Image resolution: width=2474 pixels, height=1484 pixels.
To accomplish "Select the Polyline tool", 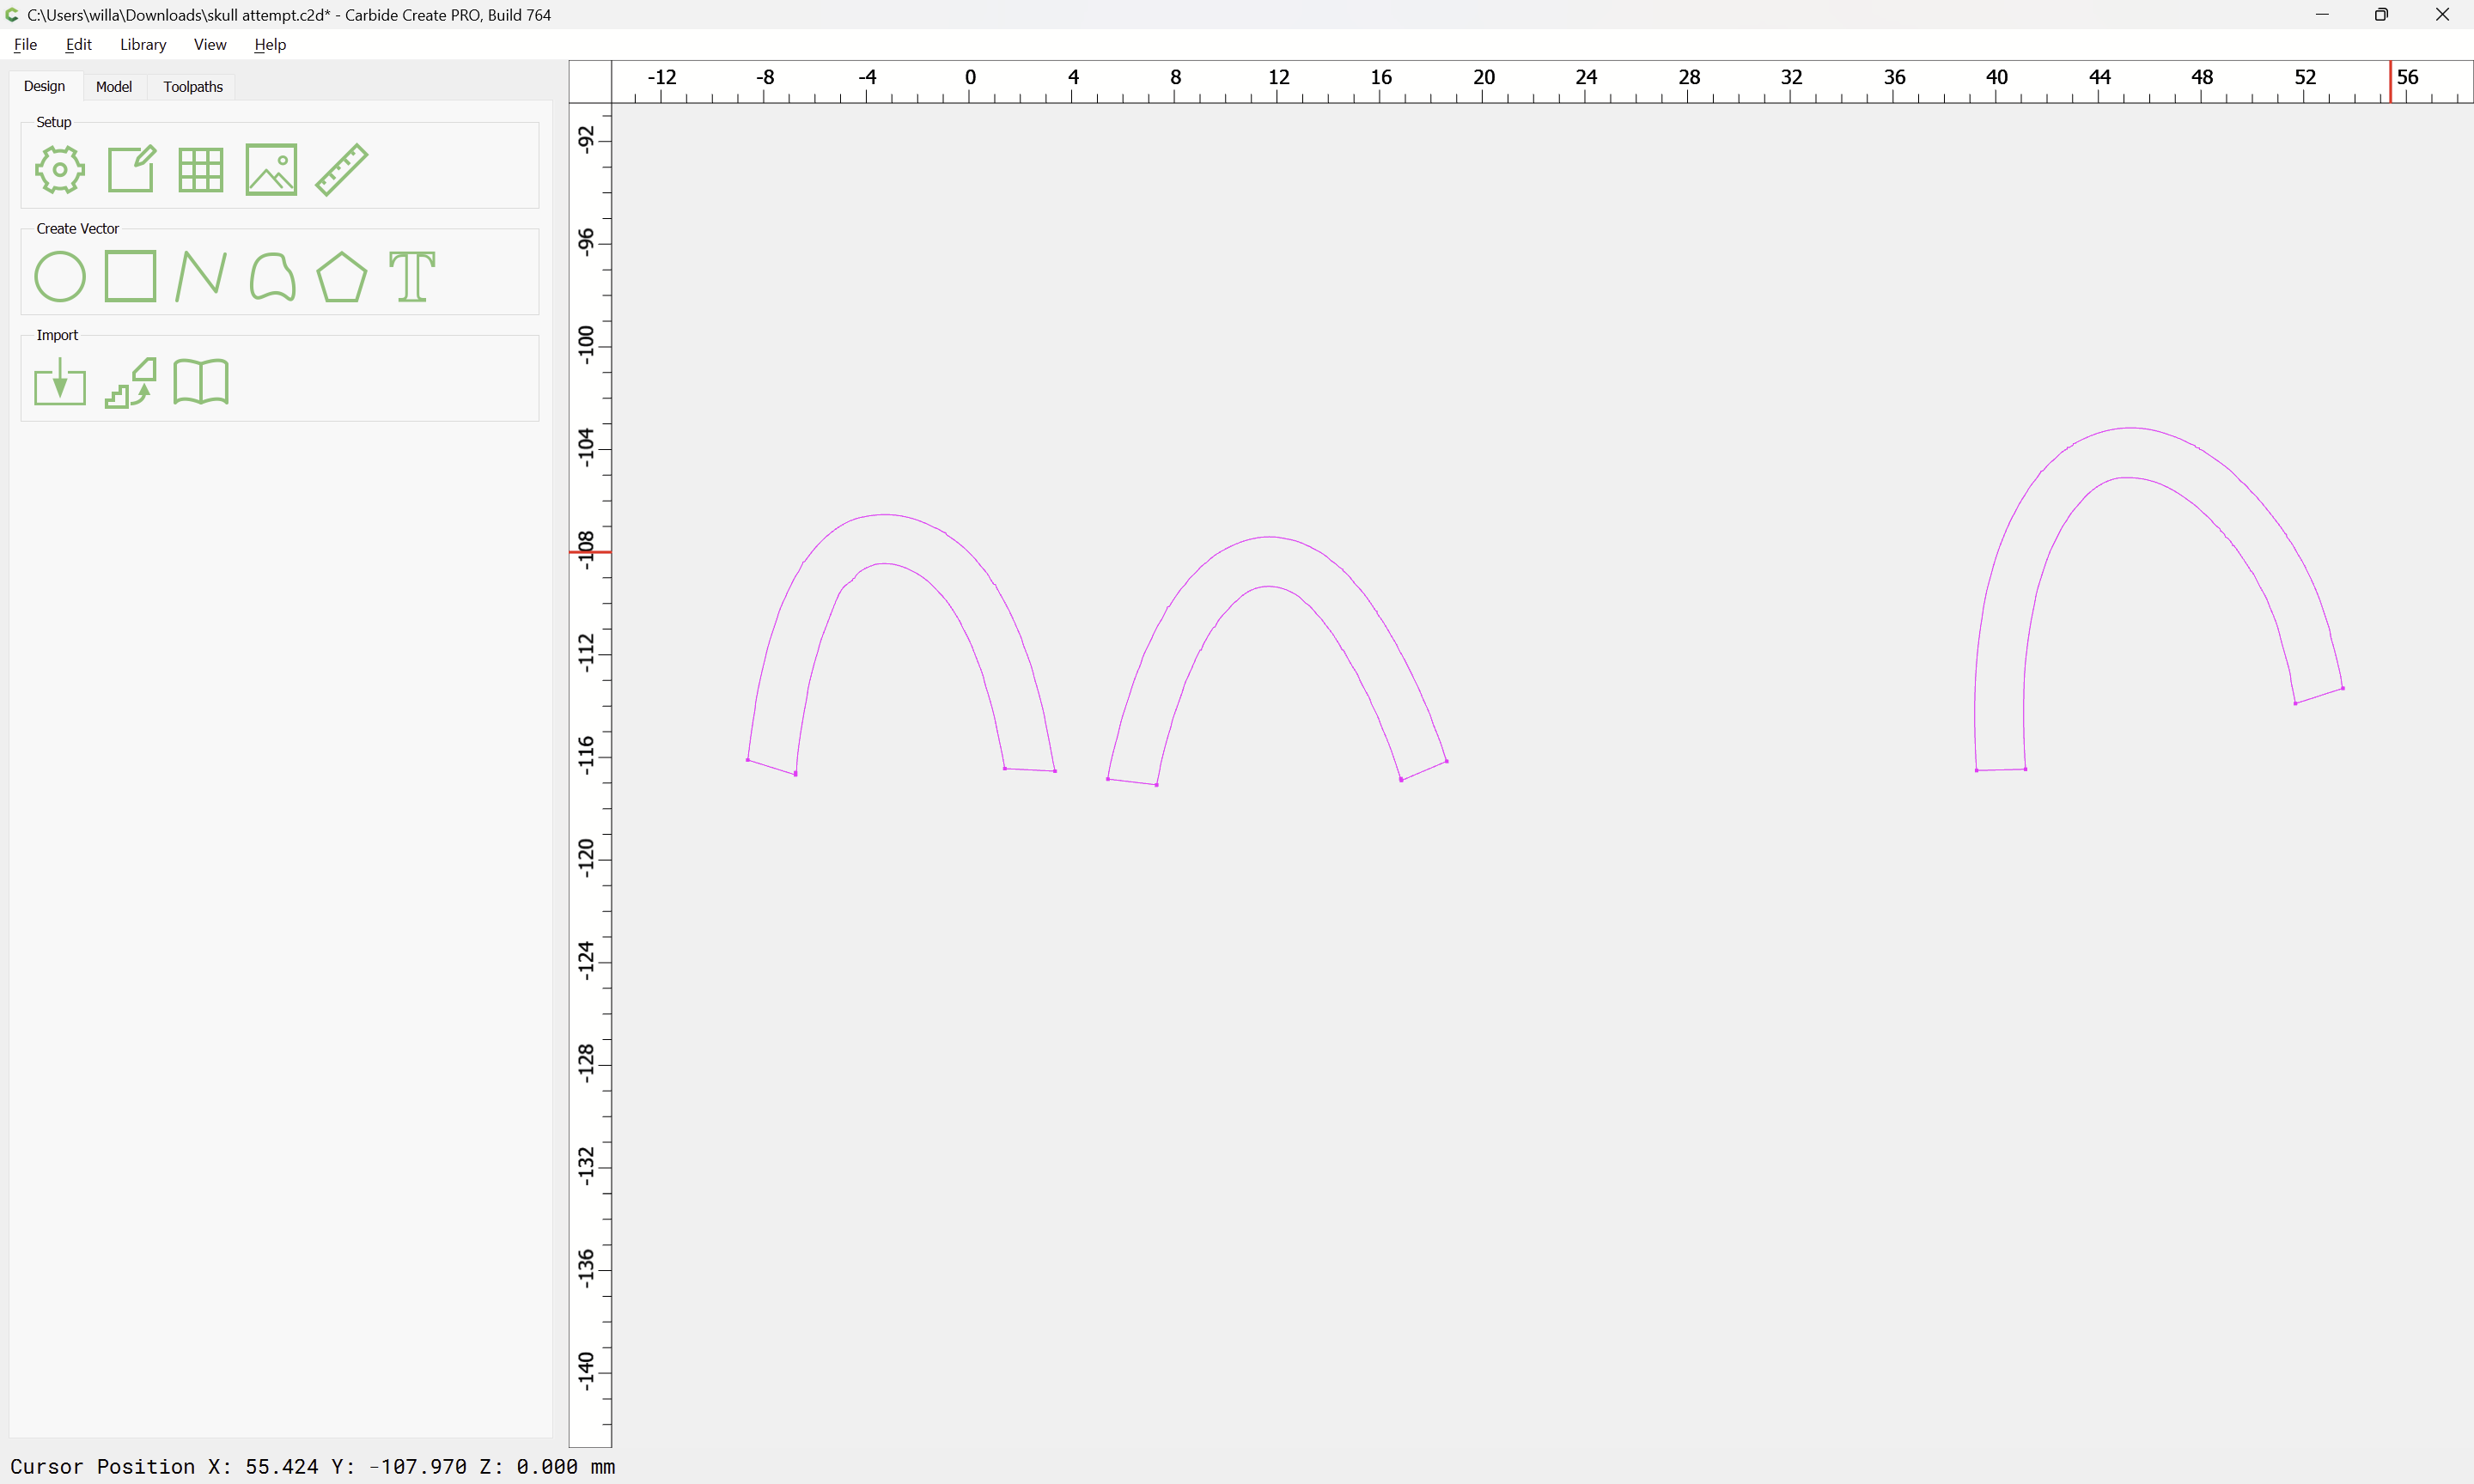I will pyautogui.click(x=200, y=276).
